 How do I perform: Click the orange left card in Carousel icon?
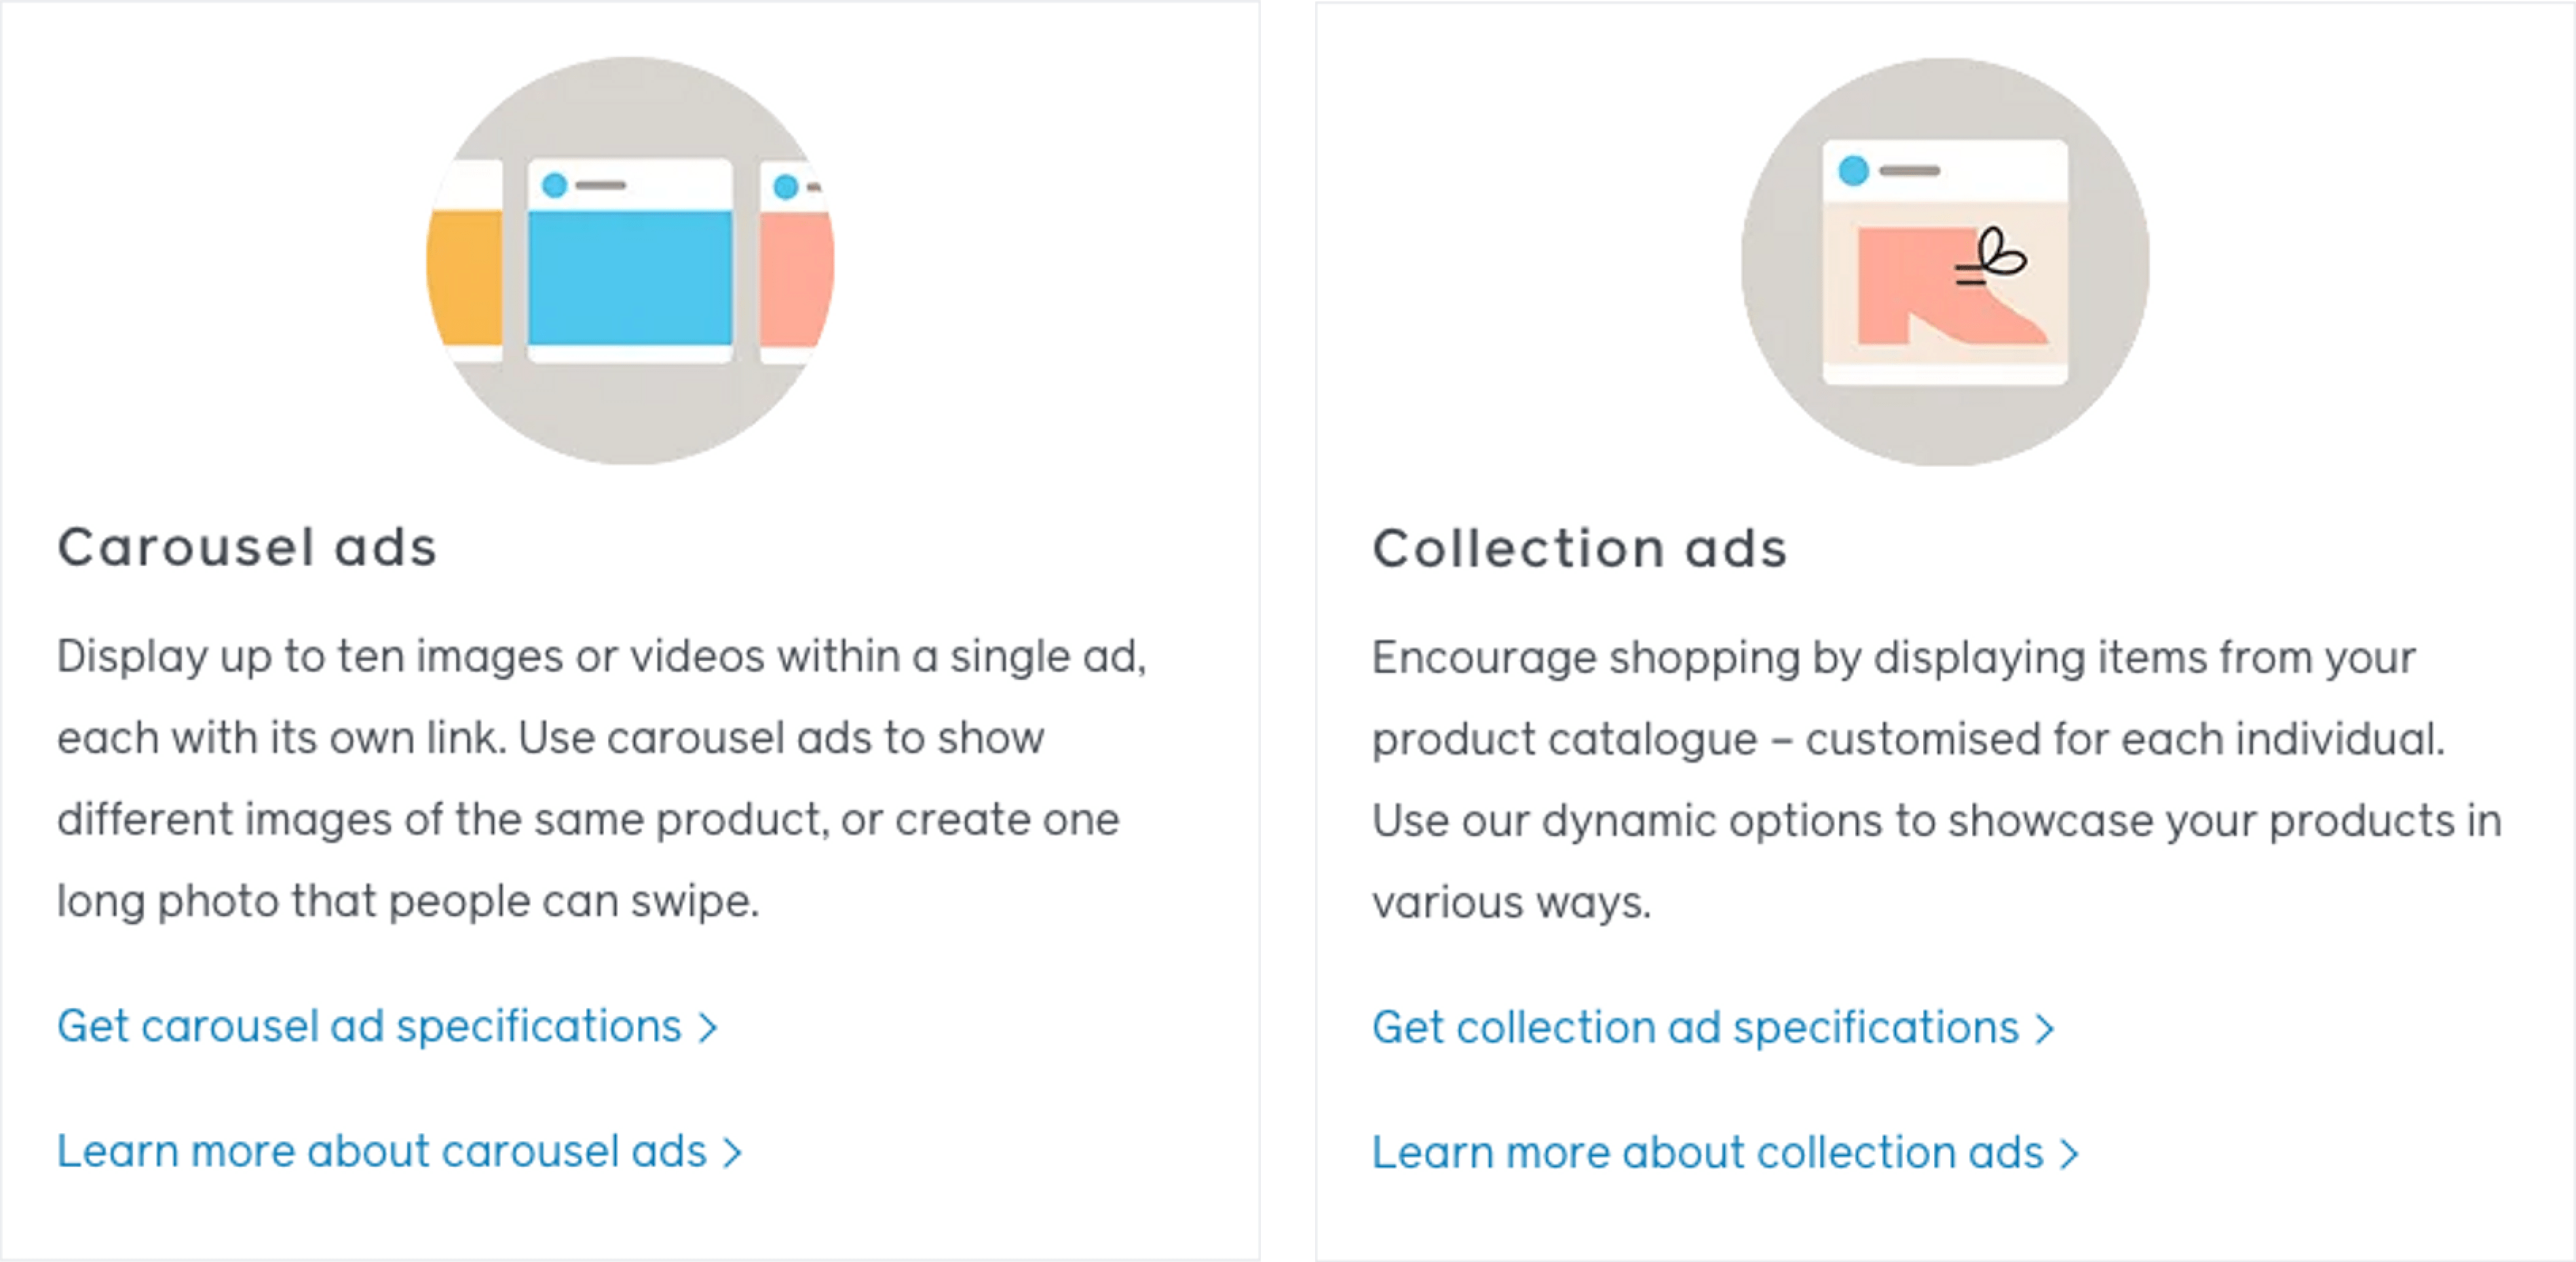pos(466,277)
